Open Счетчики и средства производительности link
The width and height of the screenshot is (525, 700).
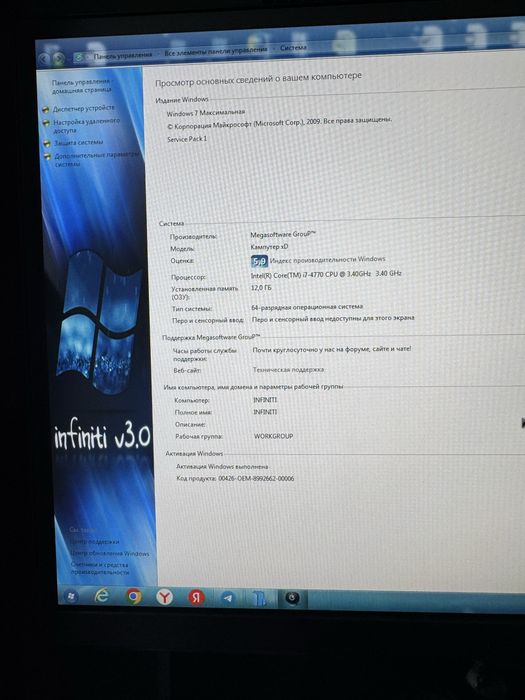[100, 568]
